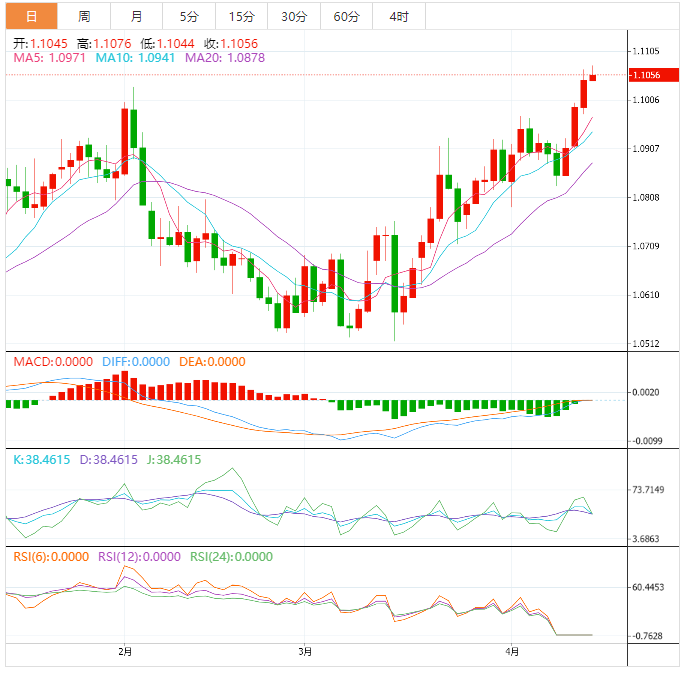The width and height of the screenshot is (684, 673).
Task: Open the 5分 timeframe tab
Action: tap(189, 16)
